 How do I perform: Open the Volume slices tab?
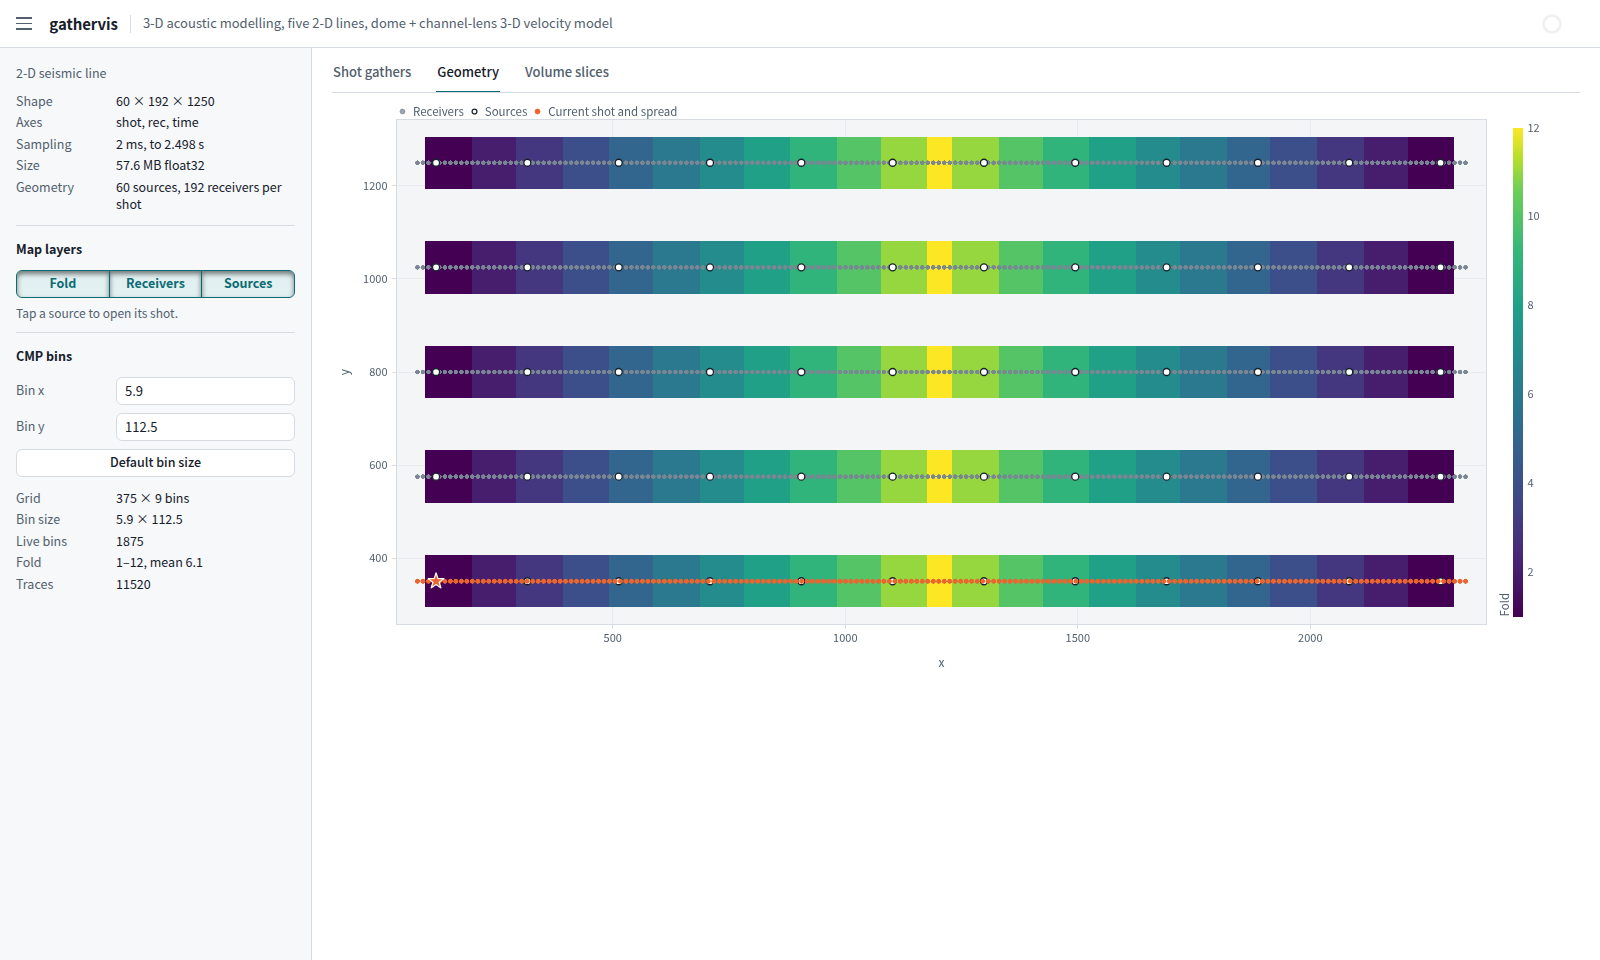(x=567, y=72)
